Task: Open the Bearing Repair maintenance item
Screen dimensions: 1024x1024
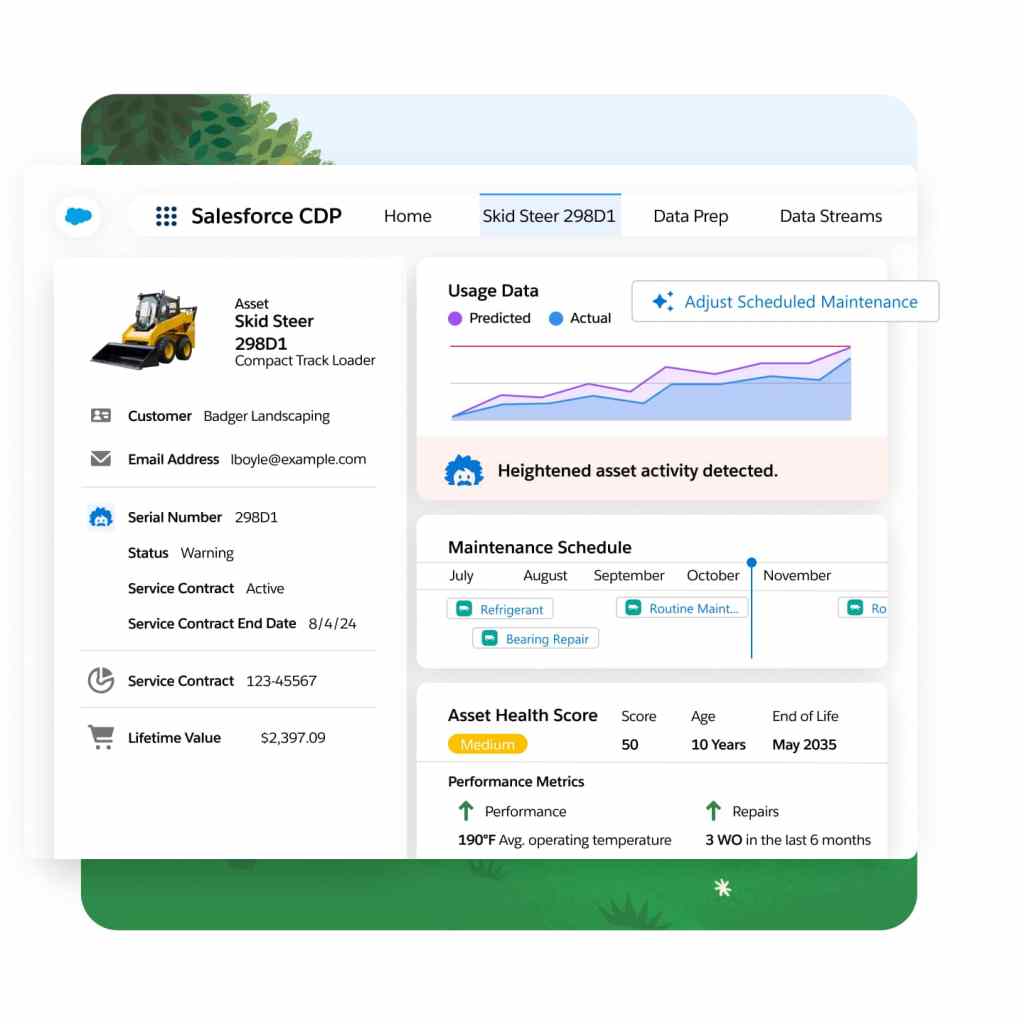Action: coord(536,638)
